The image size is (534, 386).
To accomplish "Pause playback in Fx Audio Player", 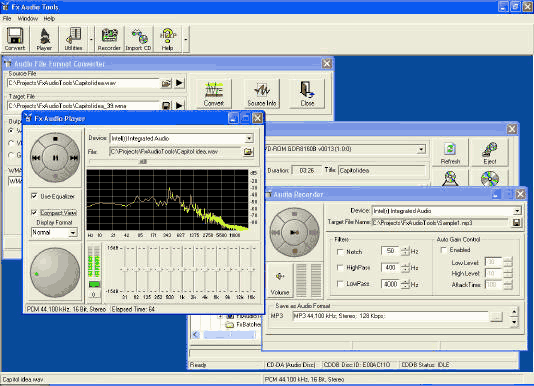I will click(x=56, y=158).
